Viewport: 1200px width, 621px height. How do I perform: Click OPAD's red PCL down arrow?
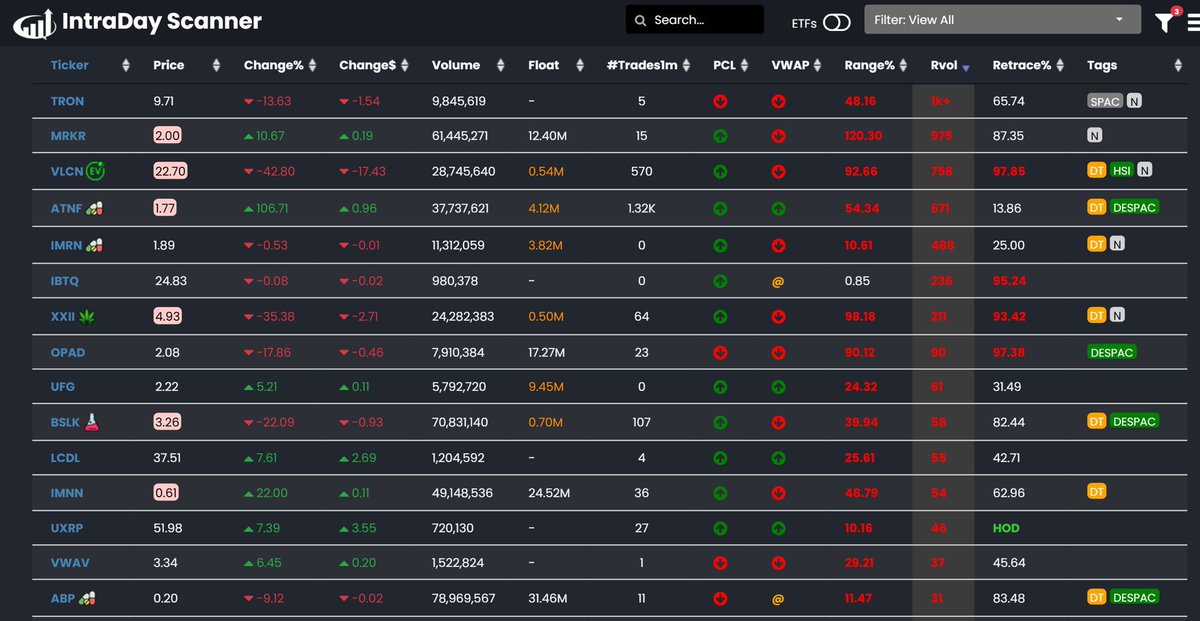tap(720, 353)
